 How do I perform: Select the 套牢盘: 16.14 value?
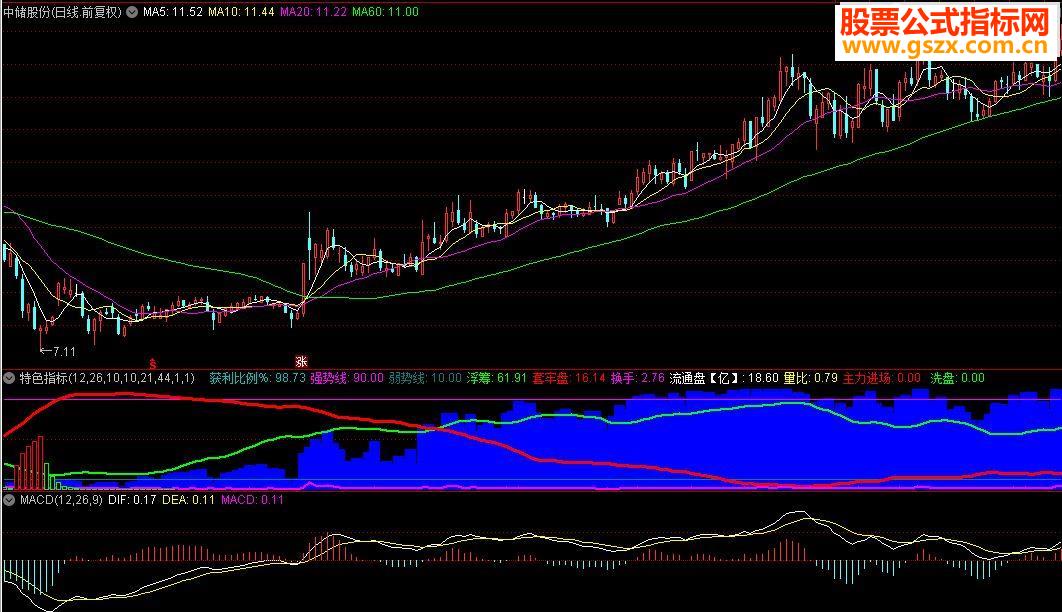pos(569,378)
